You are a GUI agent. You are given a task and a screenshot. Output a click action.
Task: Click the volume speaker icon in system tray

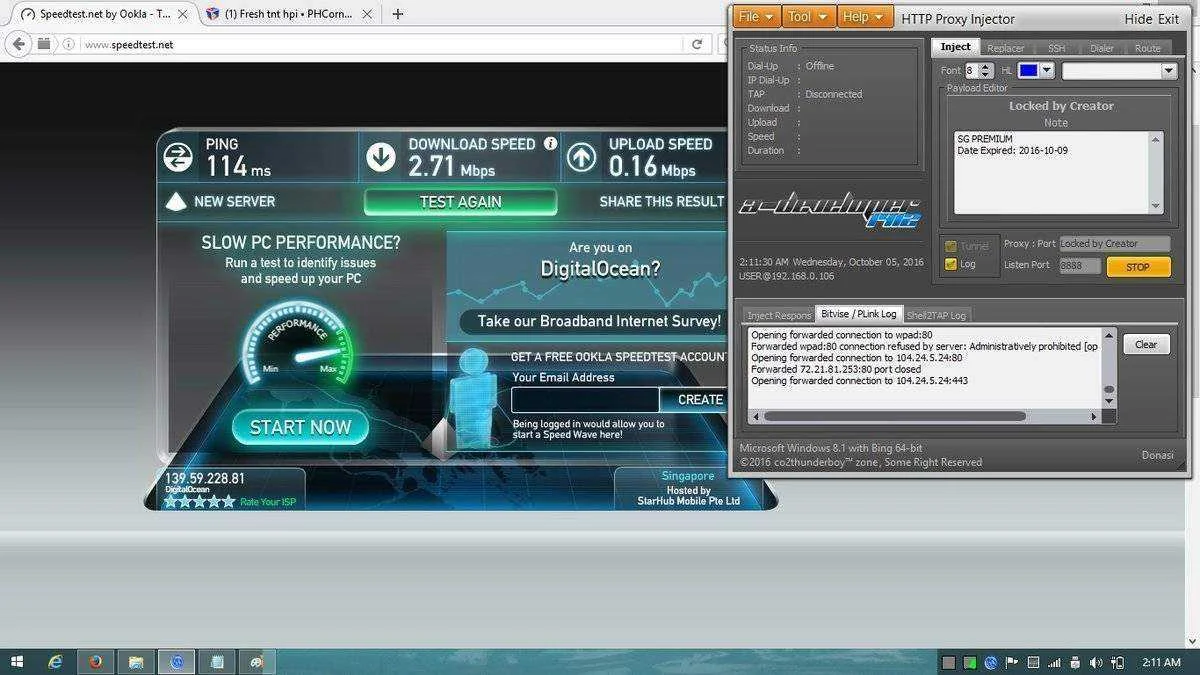tap(1096, 662)
